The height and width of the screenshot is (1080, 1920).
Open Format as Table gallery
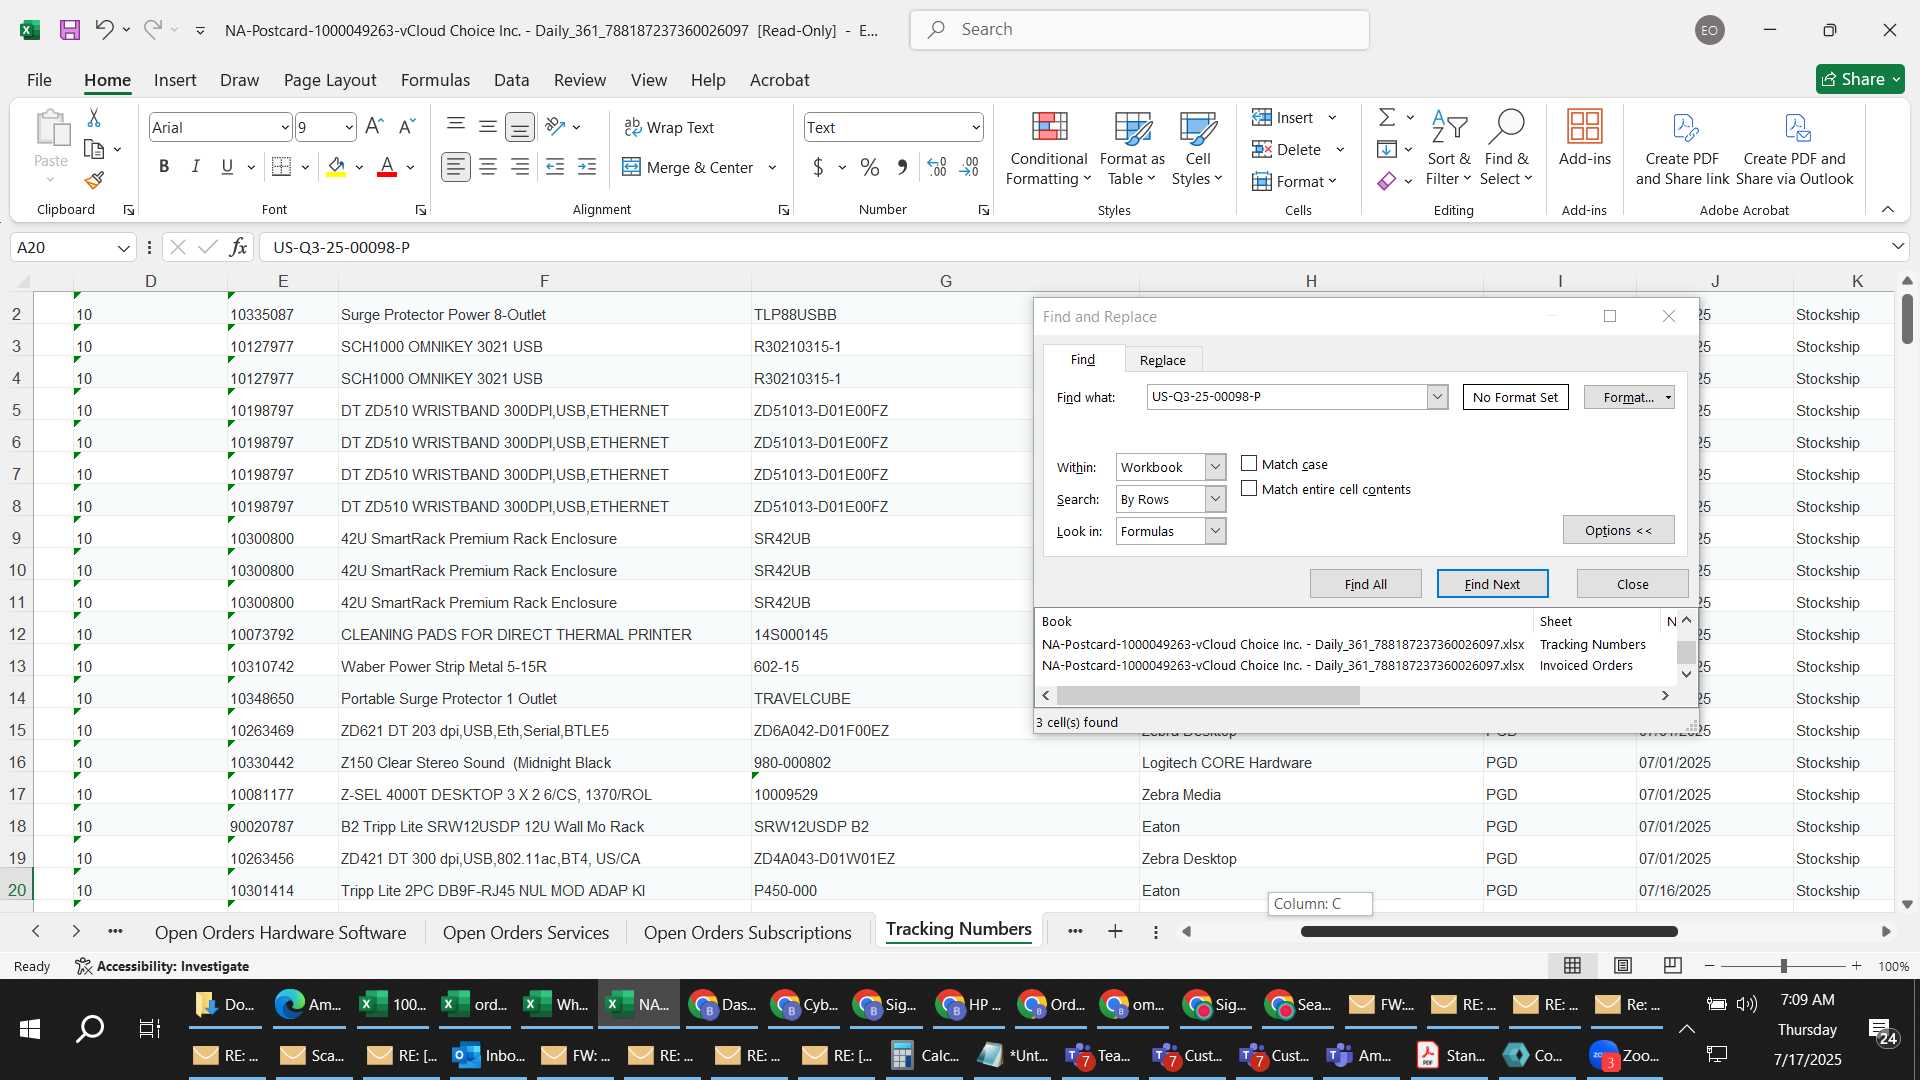[1132, 149]
